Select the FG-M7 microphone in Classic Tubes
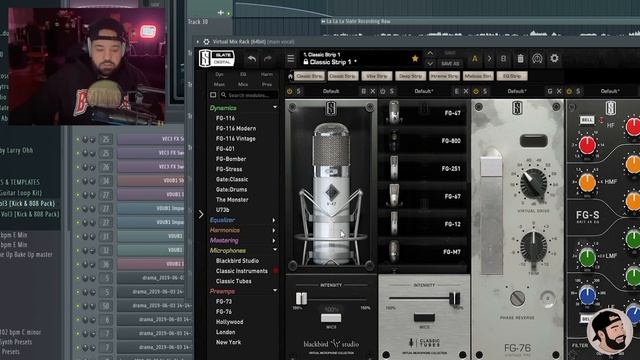 click(423, 252)
